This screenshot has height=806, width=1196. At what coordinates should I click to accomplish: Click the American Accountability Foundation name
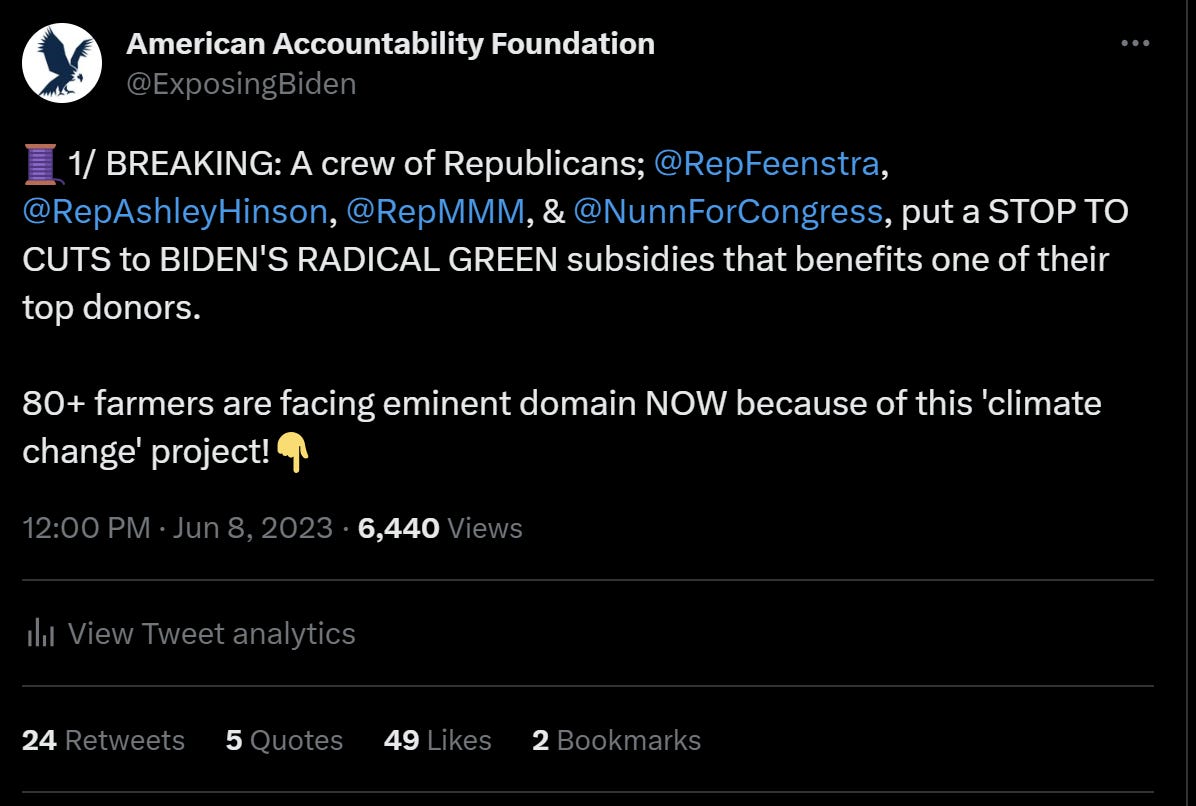click(390, 44)
